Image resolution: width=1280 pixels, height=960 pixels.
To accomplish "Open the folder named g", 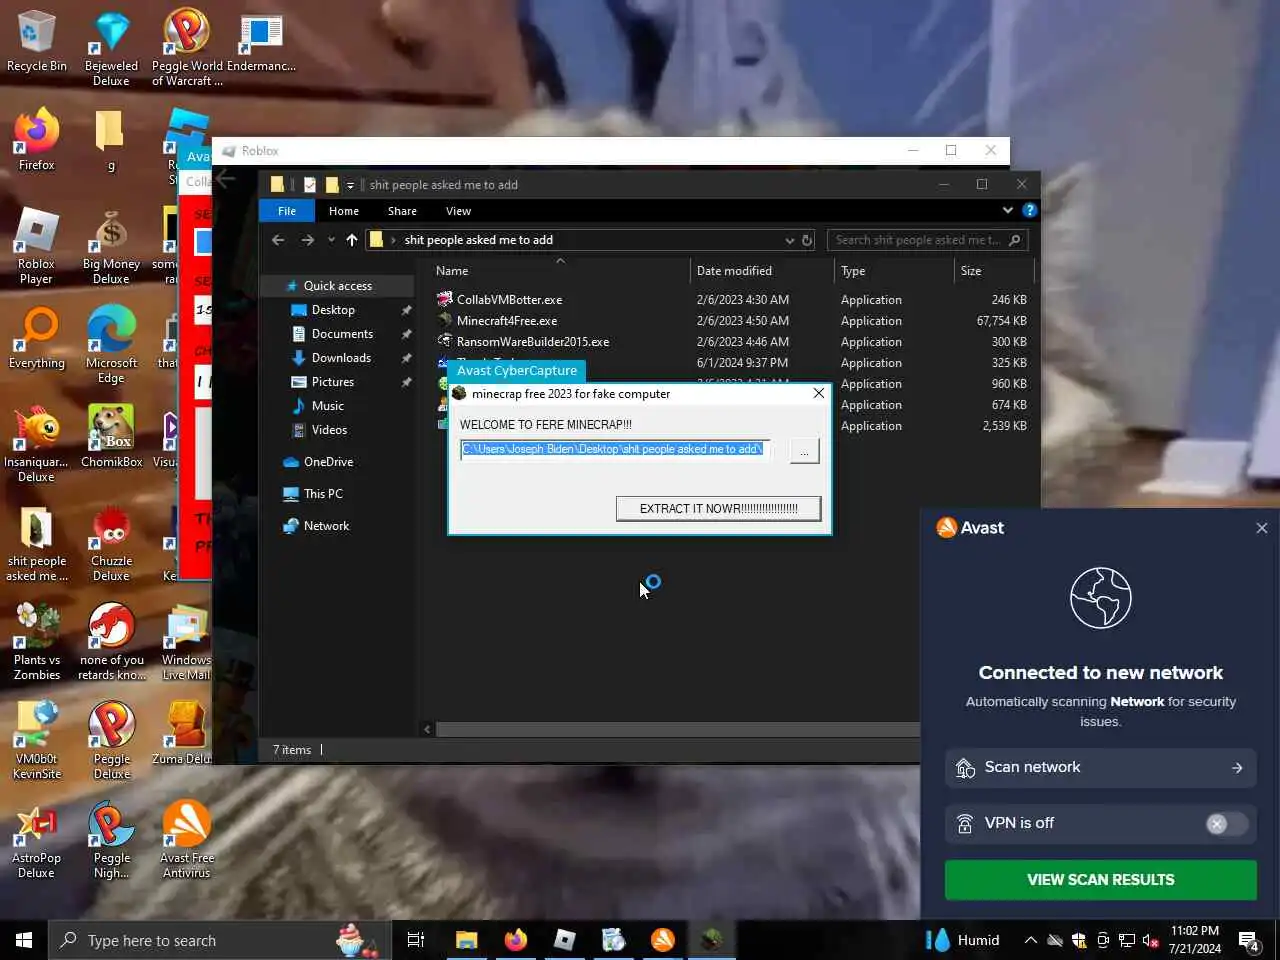I will (x=111, y=140).
